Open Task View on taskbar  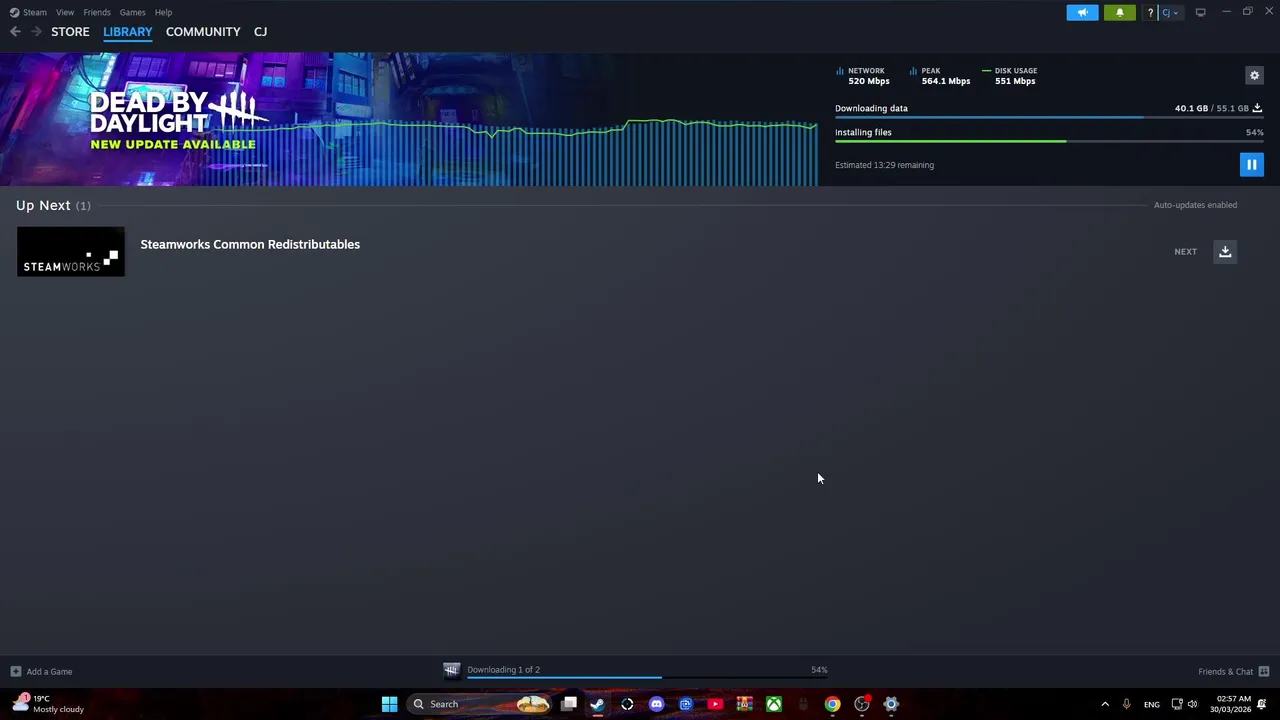click(x=569, y=704)
